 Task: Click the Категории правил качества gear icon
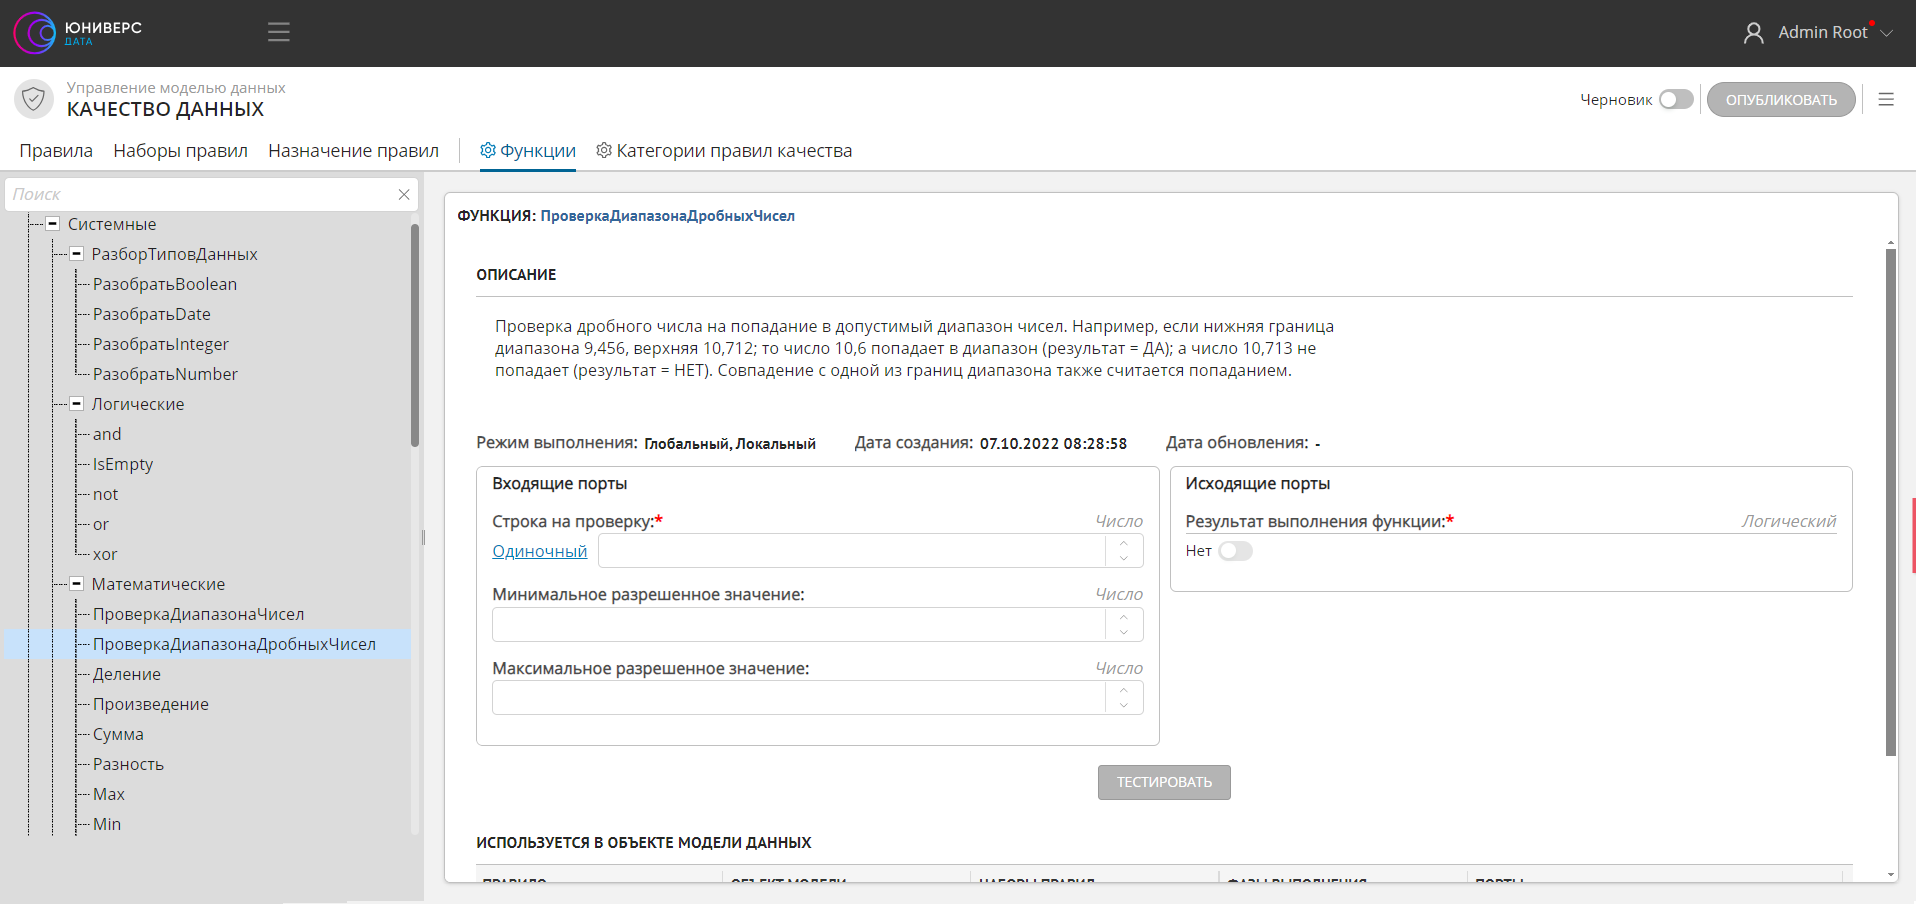coord(604,150)
